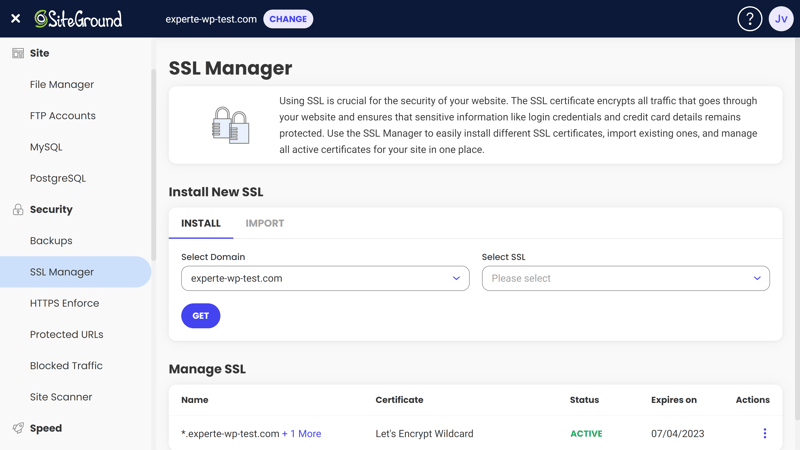Click the ACTIVE status label
The image size is (800, 450).
pos(586,434)
